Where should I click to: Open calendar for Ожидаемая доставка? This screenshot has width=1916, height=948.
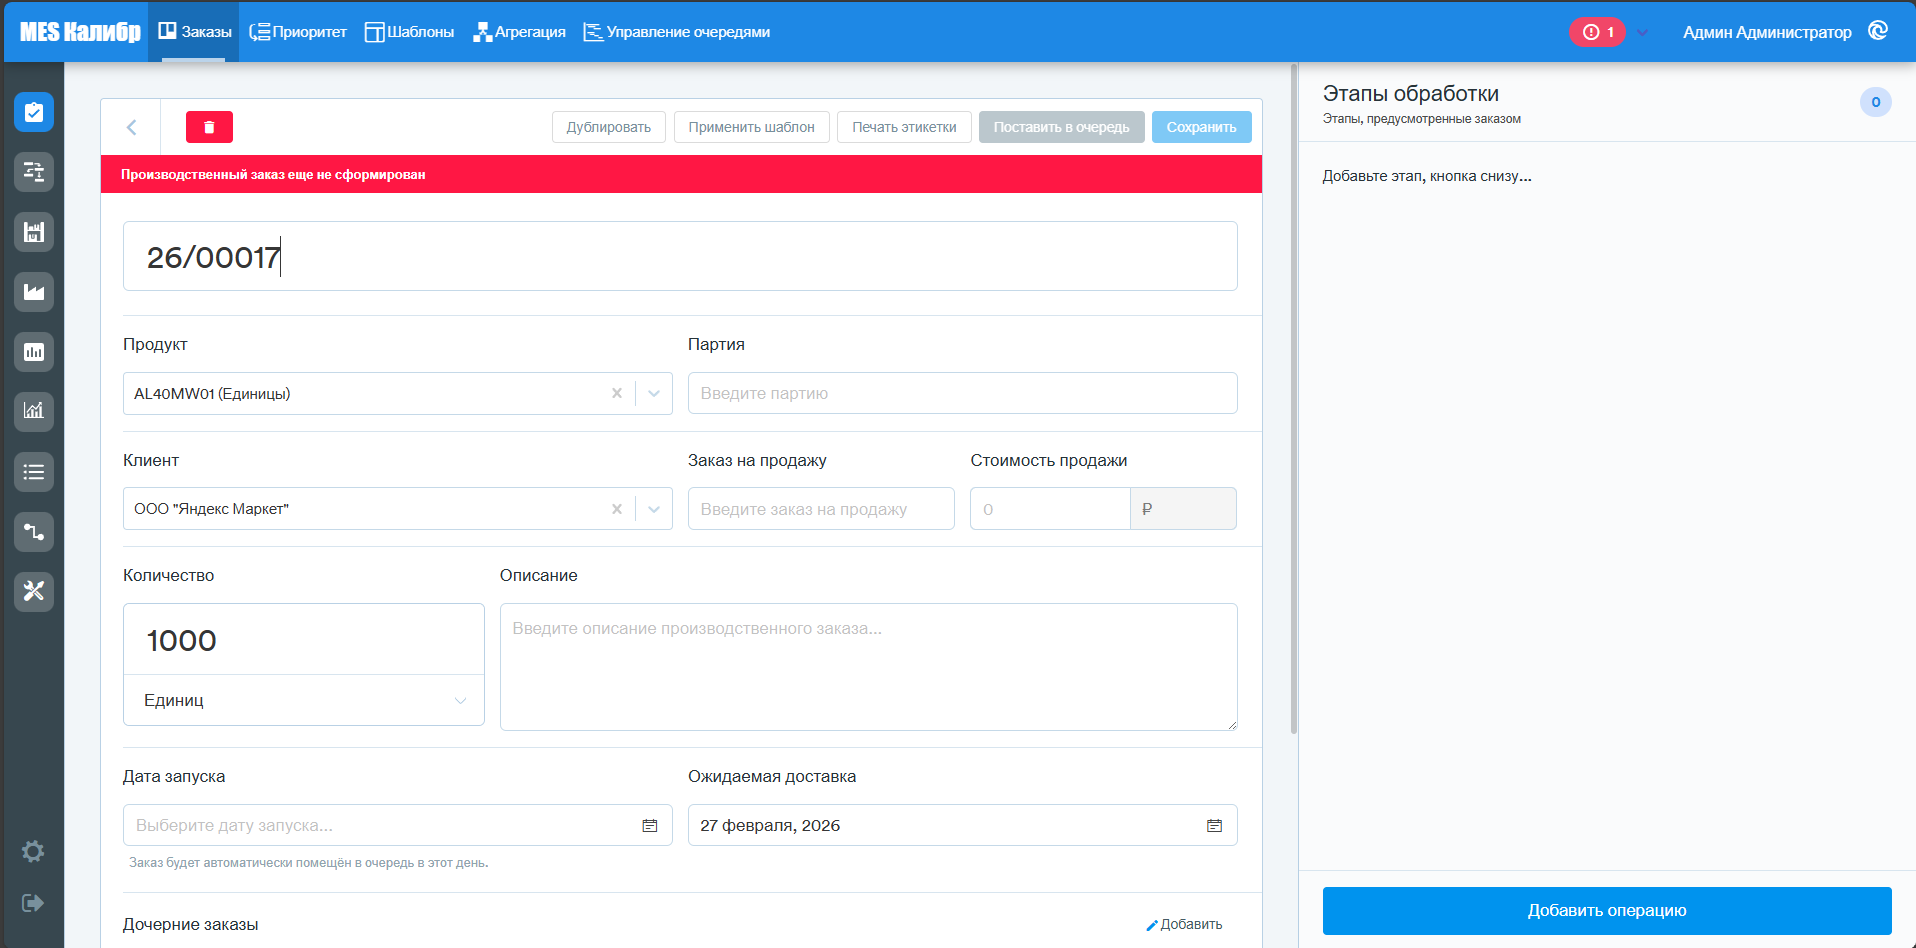click(1215, 825)
